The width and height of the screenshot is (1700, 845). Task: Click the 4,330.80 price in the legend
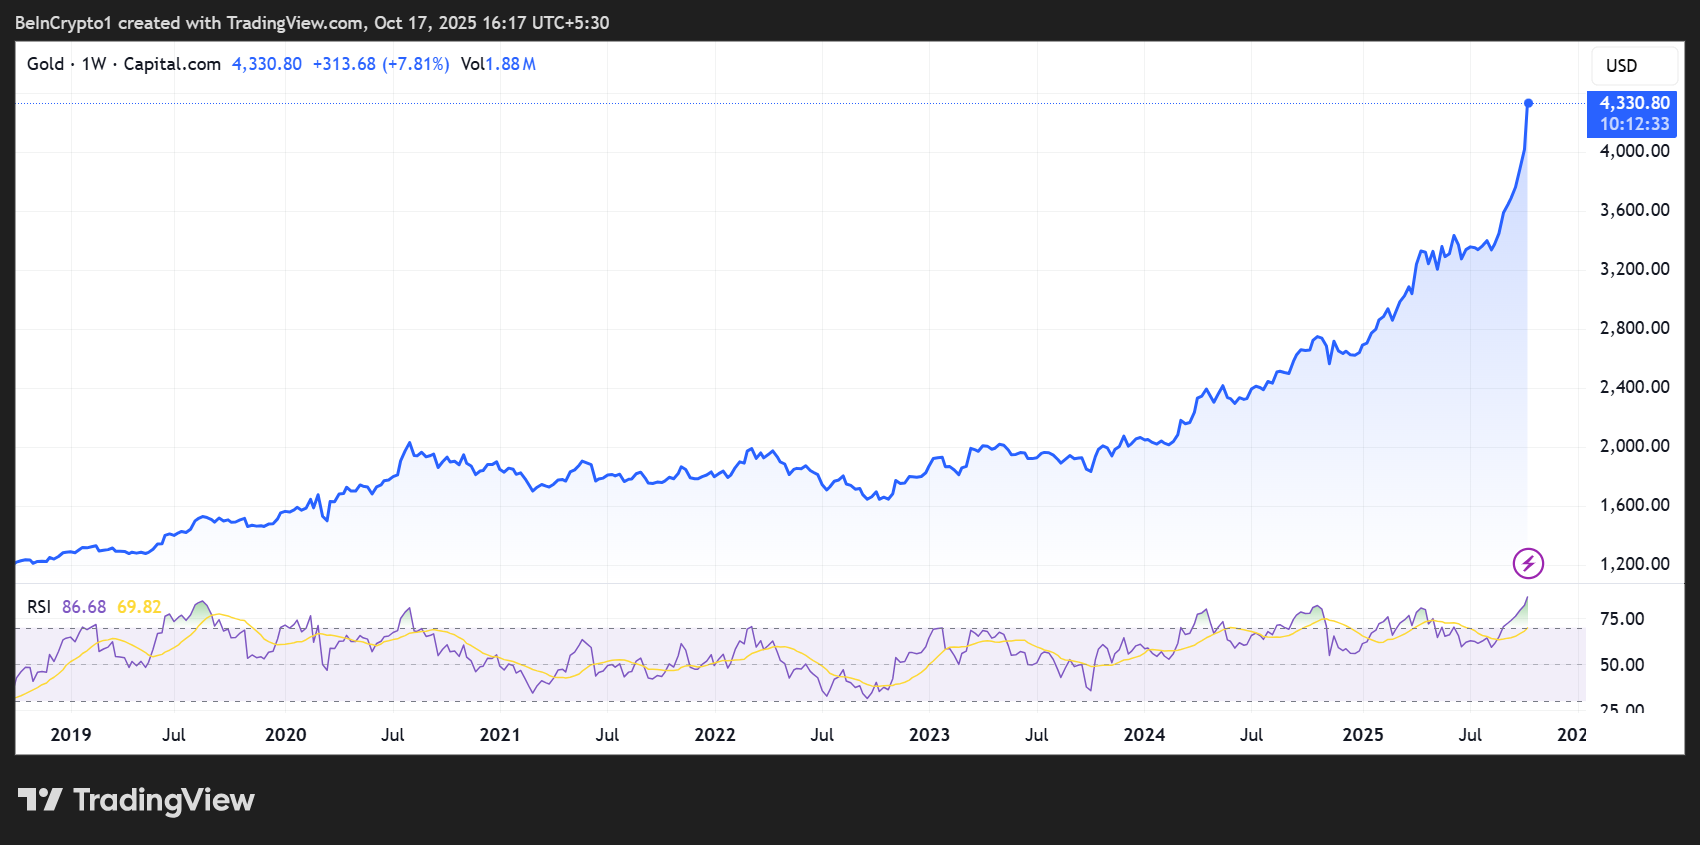(267, 64)
